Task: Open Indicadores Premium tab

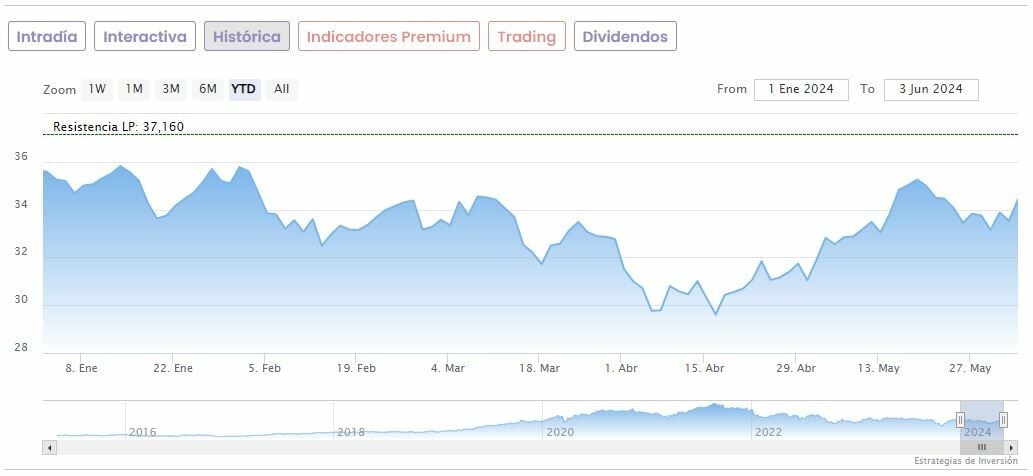Action: 388,37
